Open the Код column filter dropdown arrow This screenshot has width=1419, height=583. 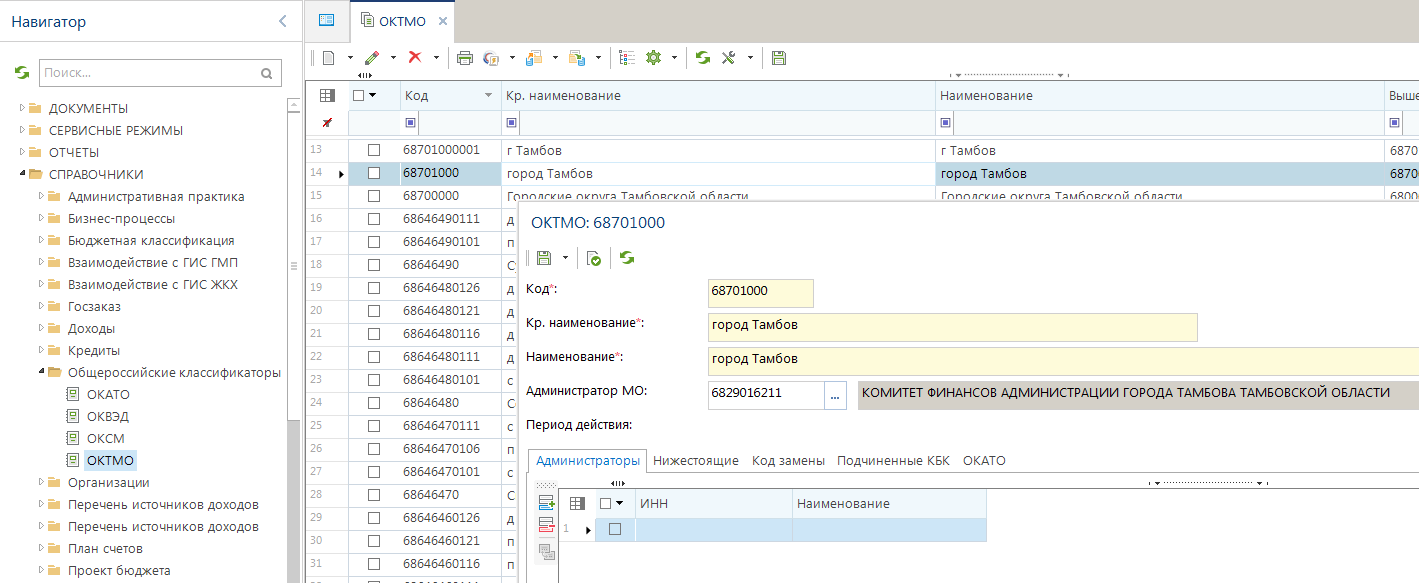pyautogui.click(x=488, y=95)
